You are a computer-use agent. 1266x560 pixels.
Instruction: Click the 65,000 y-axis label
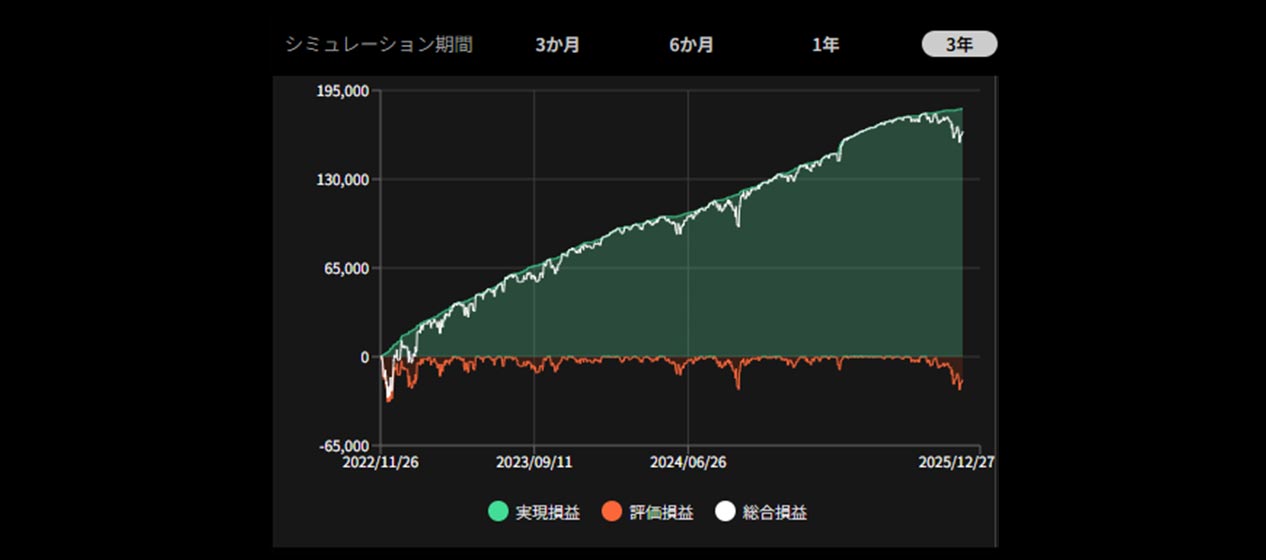pos(347,268)
